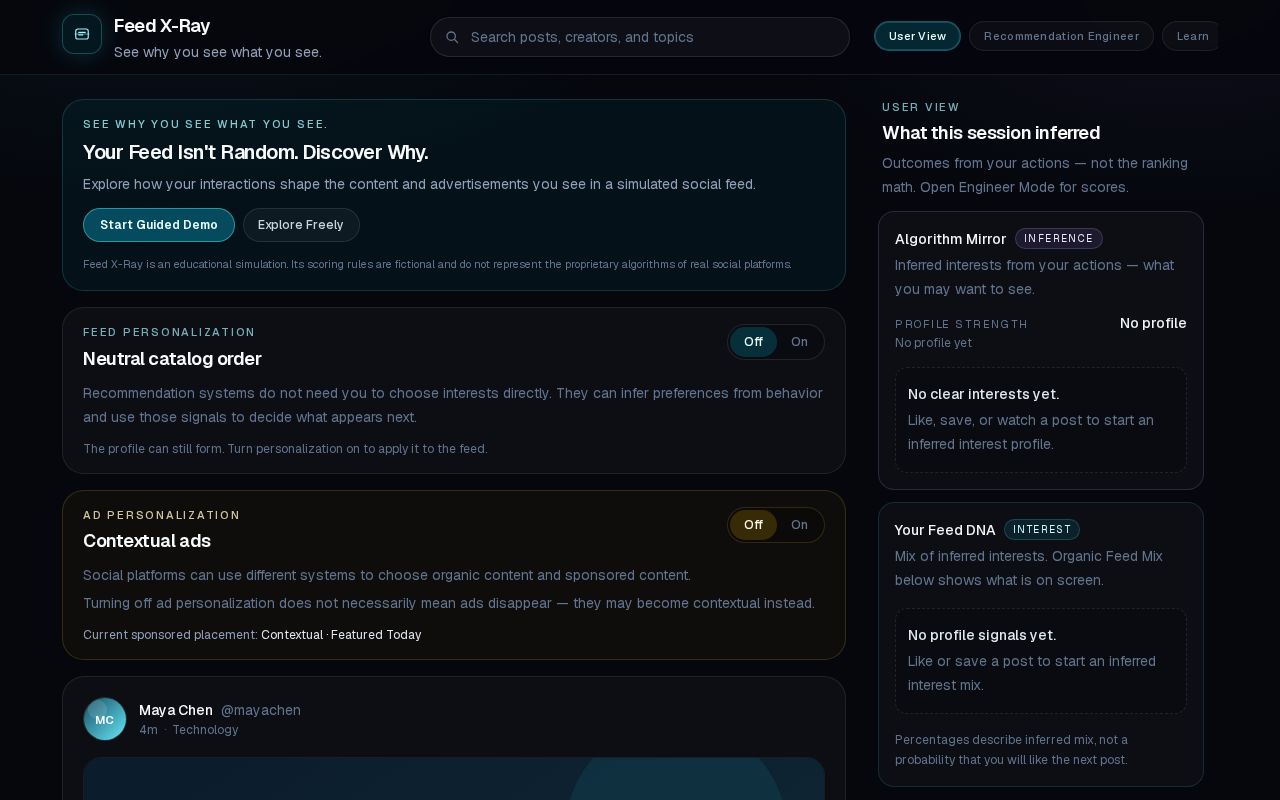Click the 'PROFILE STRENGTH' label
Viewport: 1280px width, 800px height.
(x=961, y=324)
